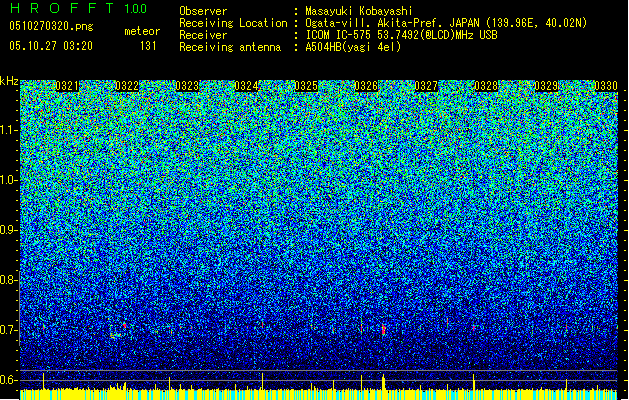
Task: Click the kHz axis unit label
Action: point(9,81)
